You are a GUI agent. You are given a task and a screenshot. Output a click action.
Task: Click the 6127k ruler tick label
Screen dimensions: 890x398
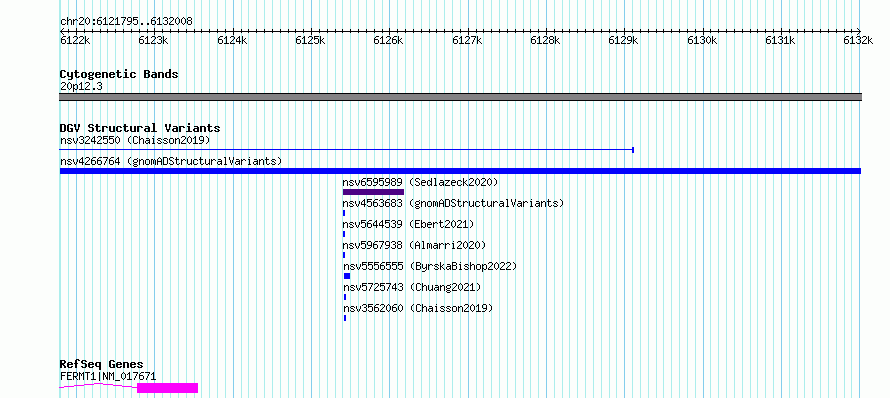467,40
